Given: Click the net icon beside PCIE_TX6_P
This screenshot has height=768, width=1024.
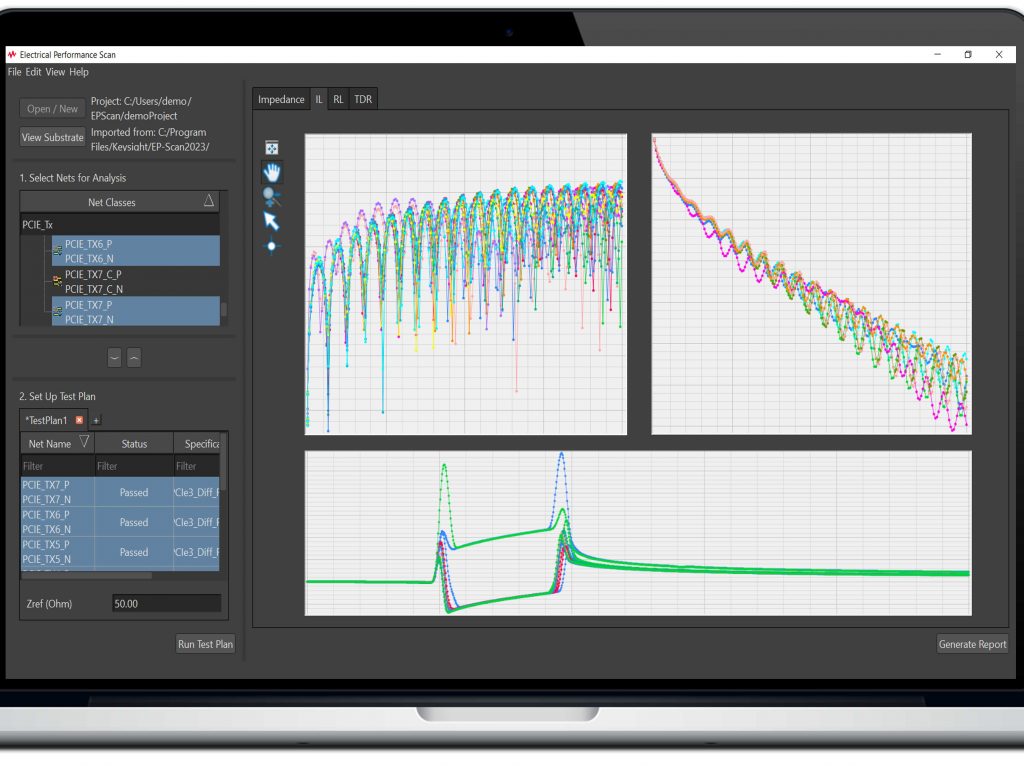Looking at the screenshot, I should coord(57,250).
